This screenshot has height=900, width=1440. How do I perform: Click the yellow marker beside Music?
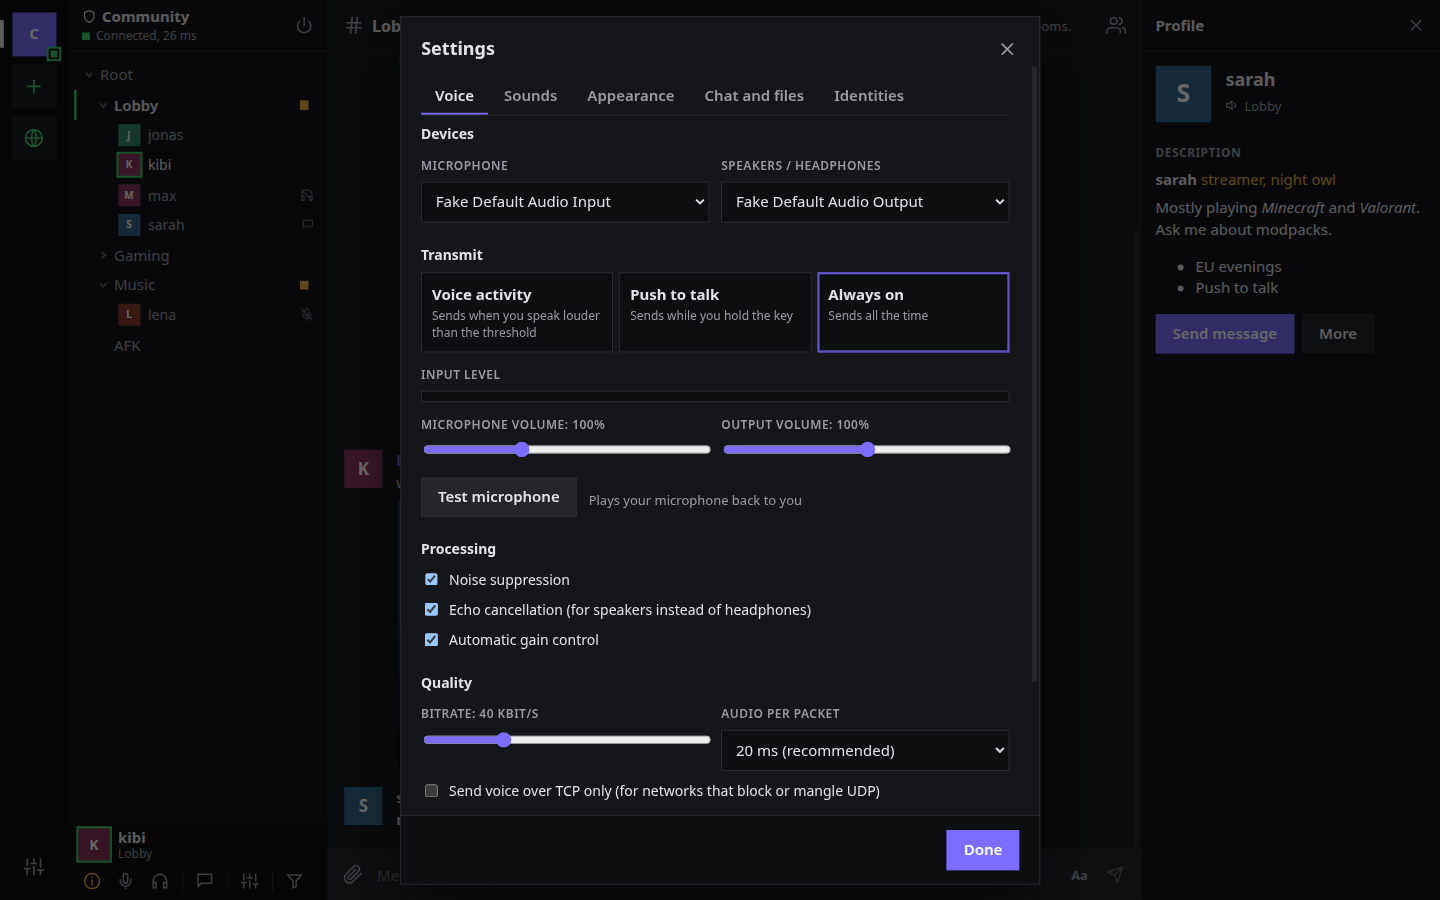tap(304, 285)
